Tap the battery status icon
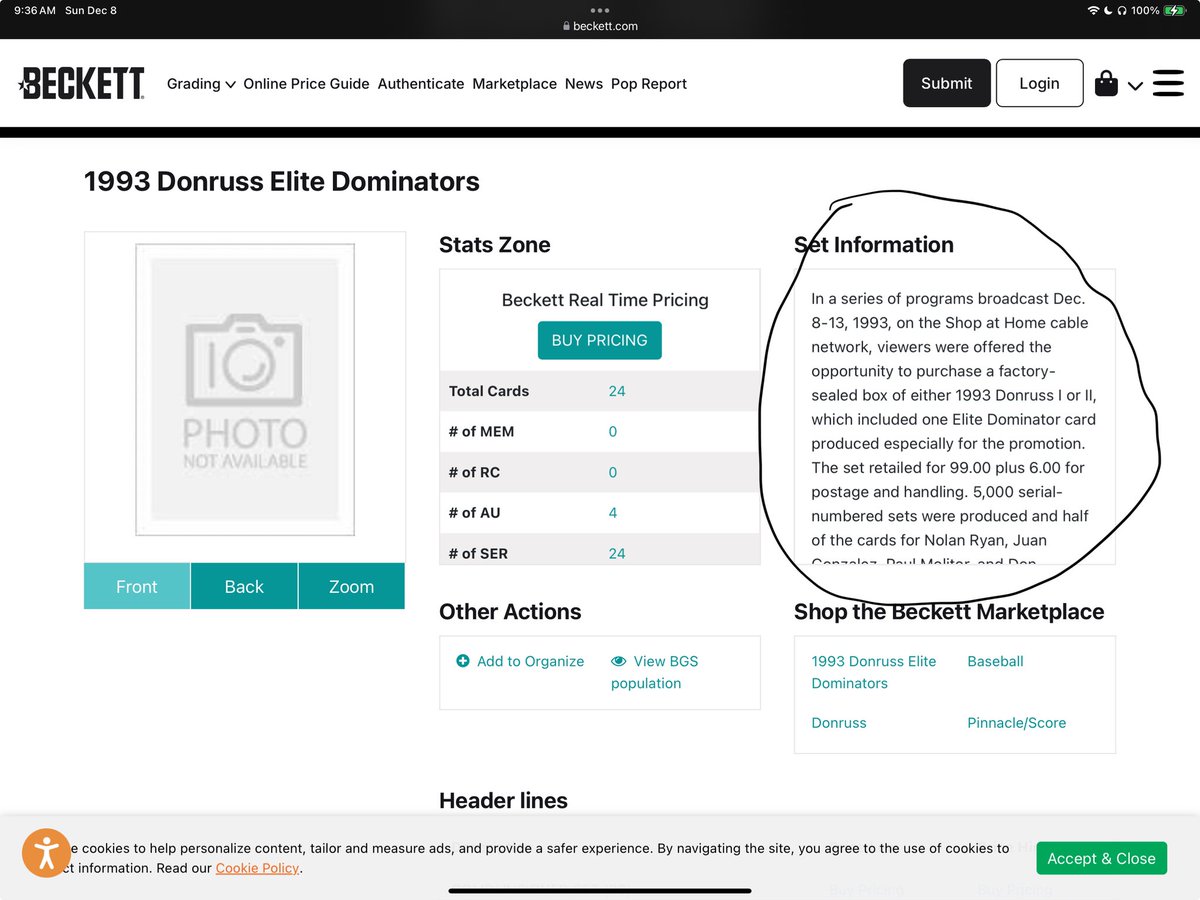 click(x=1176, y=11)
